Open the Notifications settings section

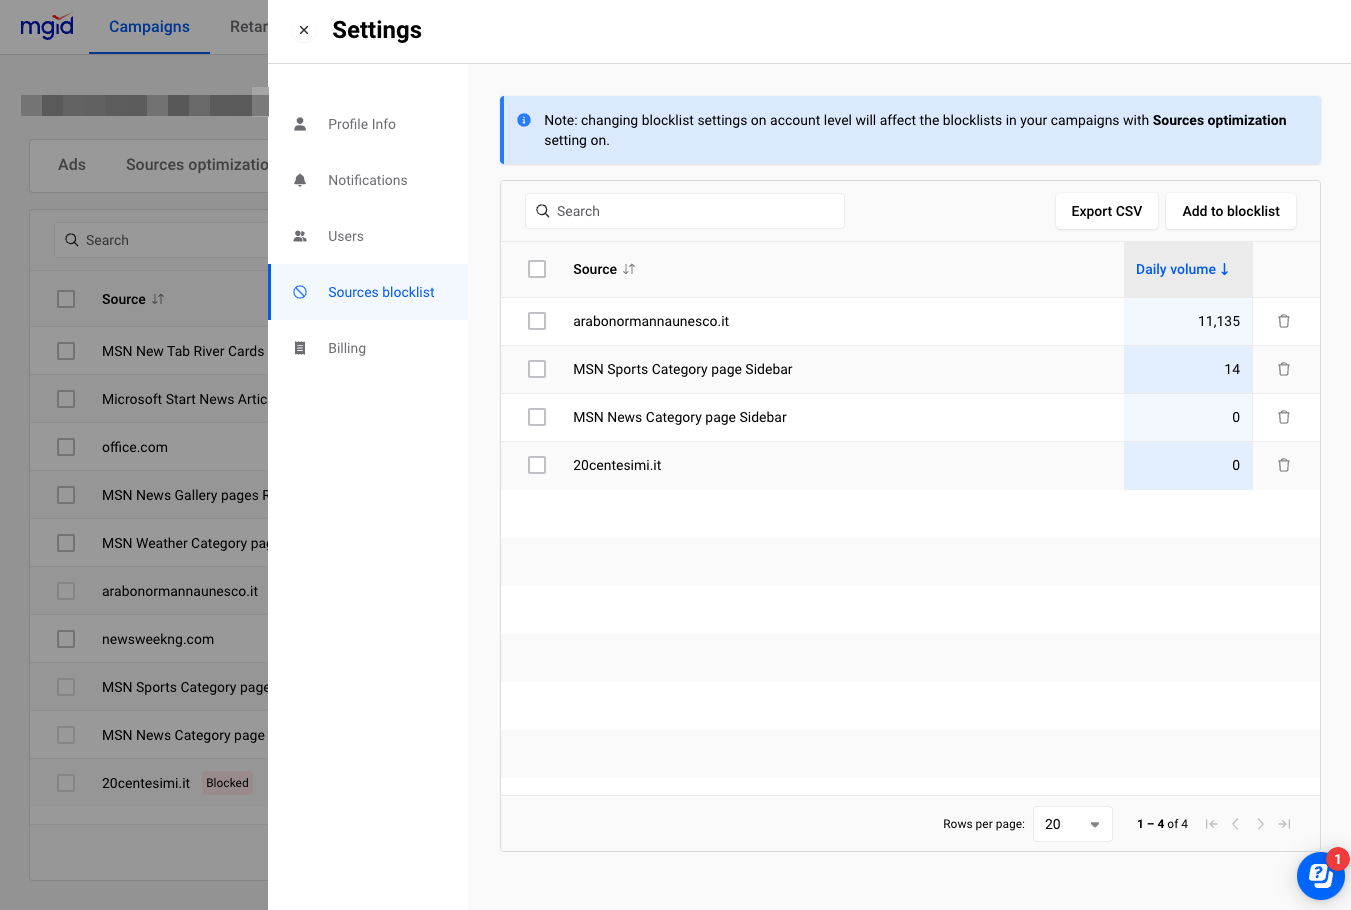tap(367, 180)
